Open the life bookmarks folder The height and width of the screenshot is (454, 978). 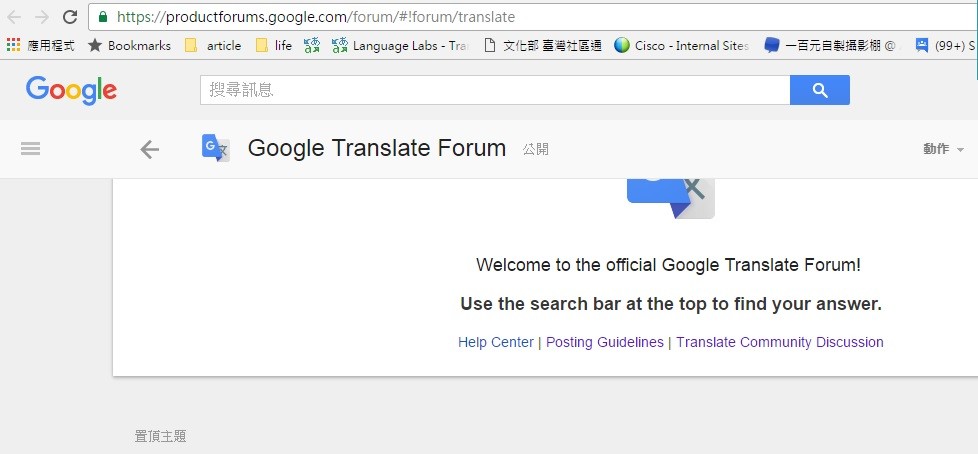click(274, 46)
